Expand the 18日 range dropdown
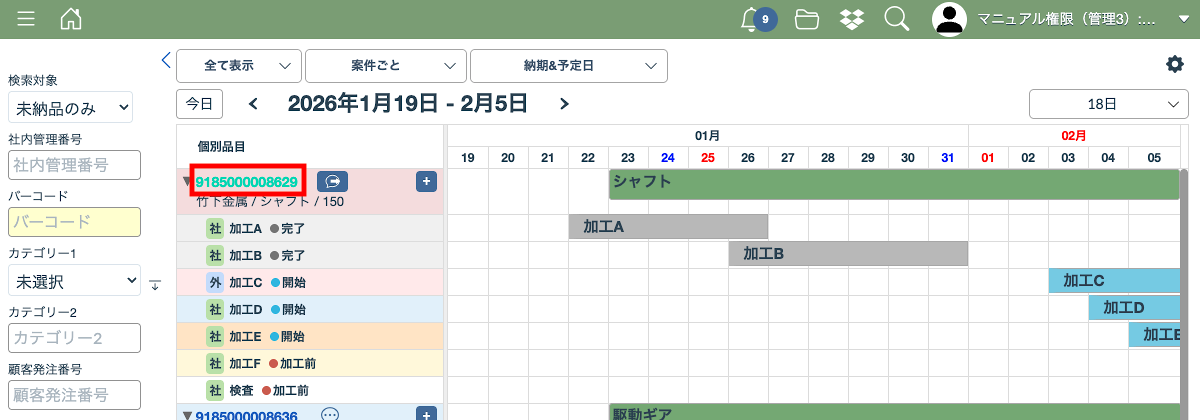The height and width of the screenshot is (420, 1200). pyautogui.click(x=1108, y=103)
